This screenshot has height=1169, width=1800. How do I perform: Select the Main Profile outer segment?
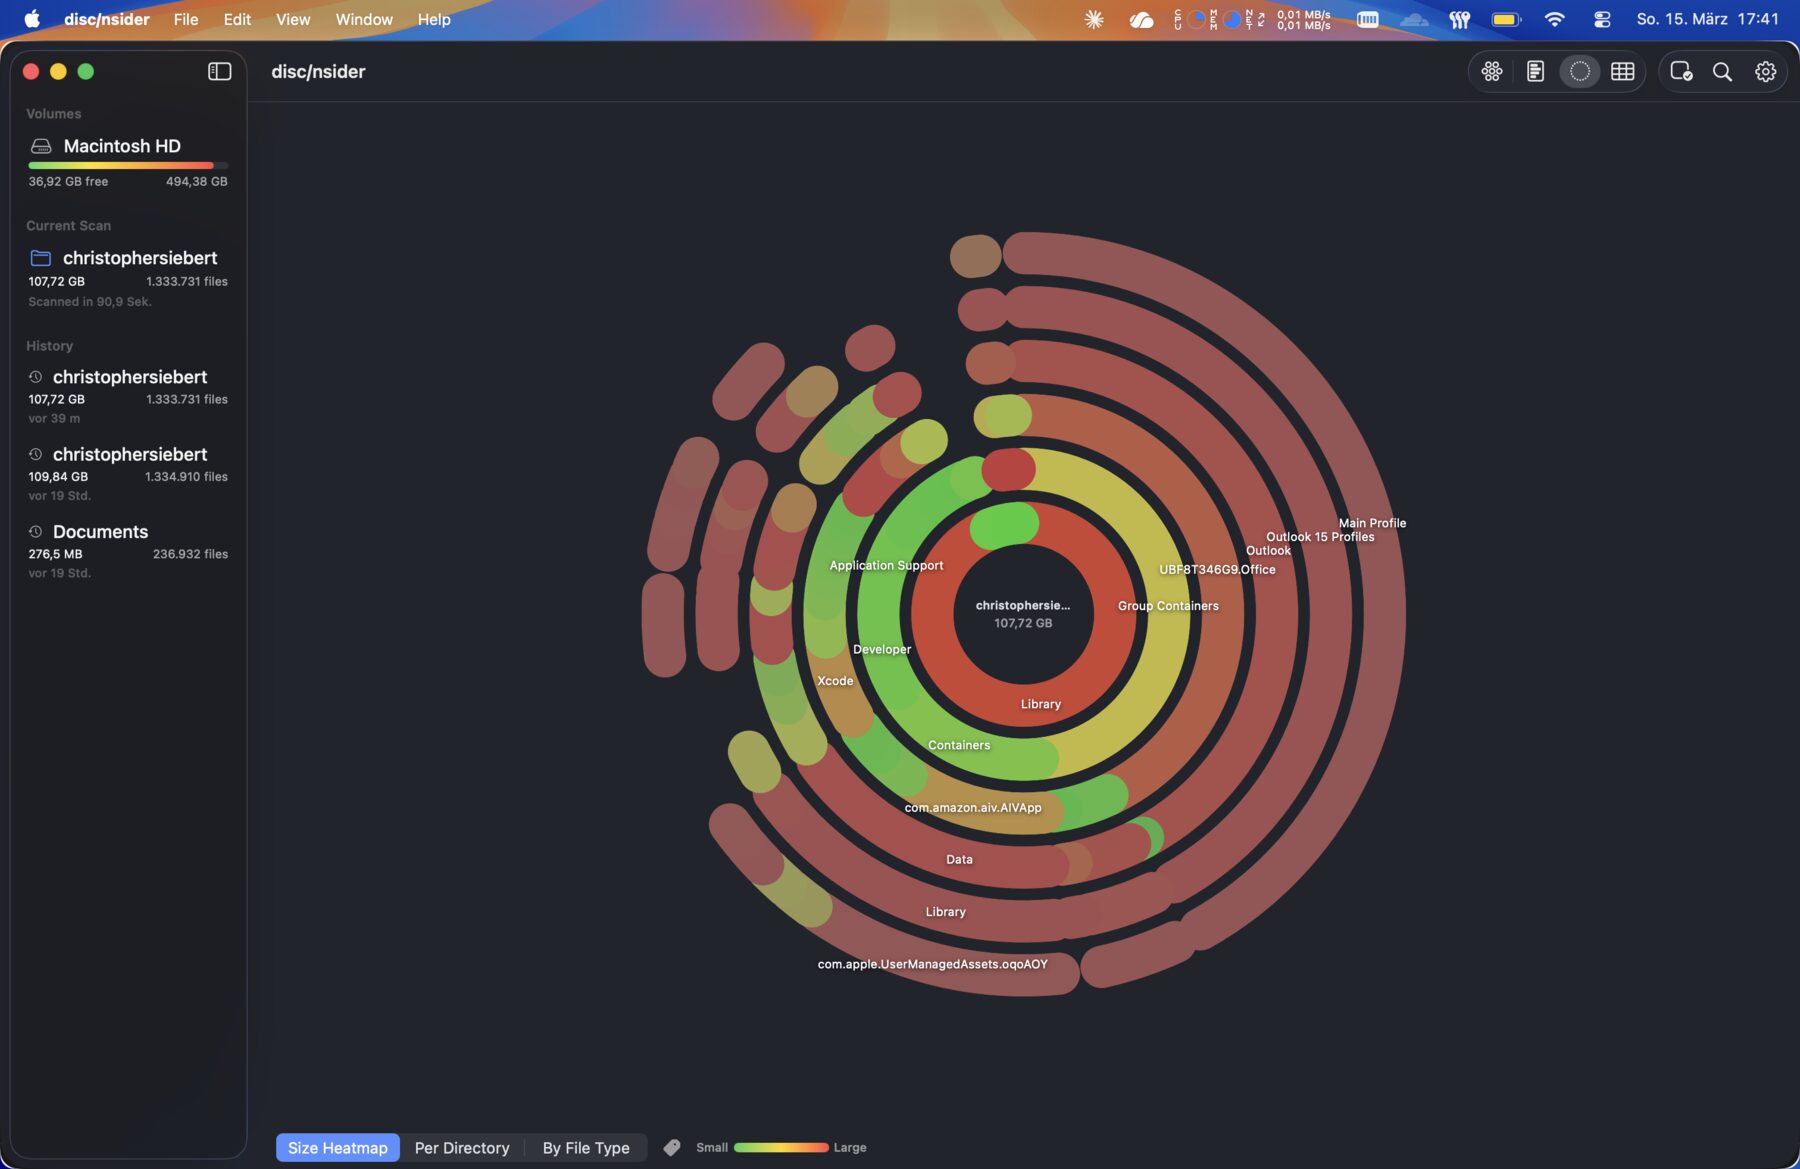pos(1372,523)
